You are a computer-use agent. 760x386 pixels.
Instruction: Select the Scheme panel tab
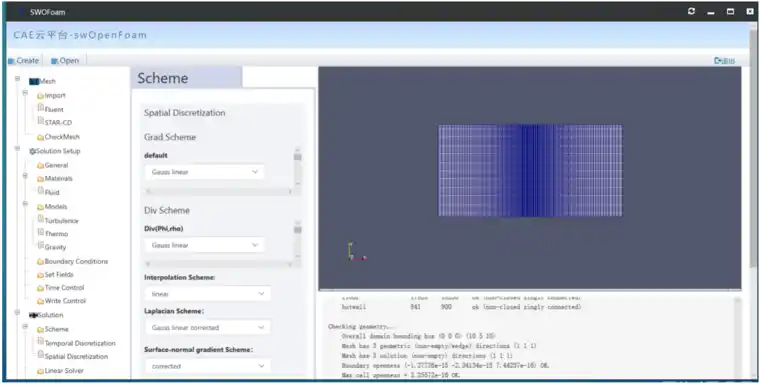pos(187,78)
